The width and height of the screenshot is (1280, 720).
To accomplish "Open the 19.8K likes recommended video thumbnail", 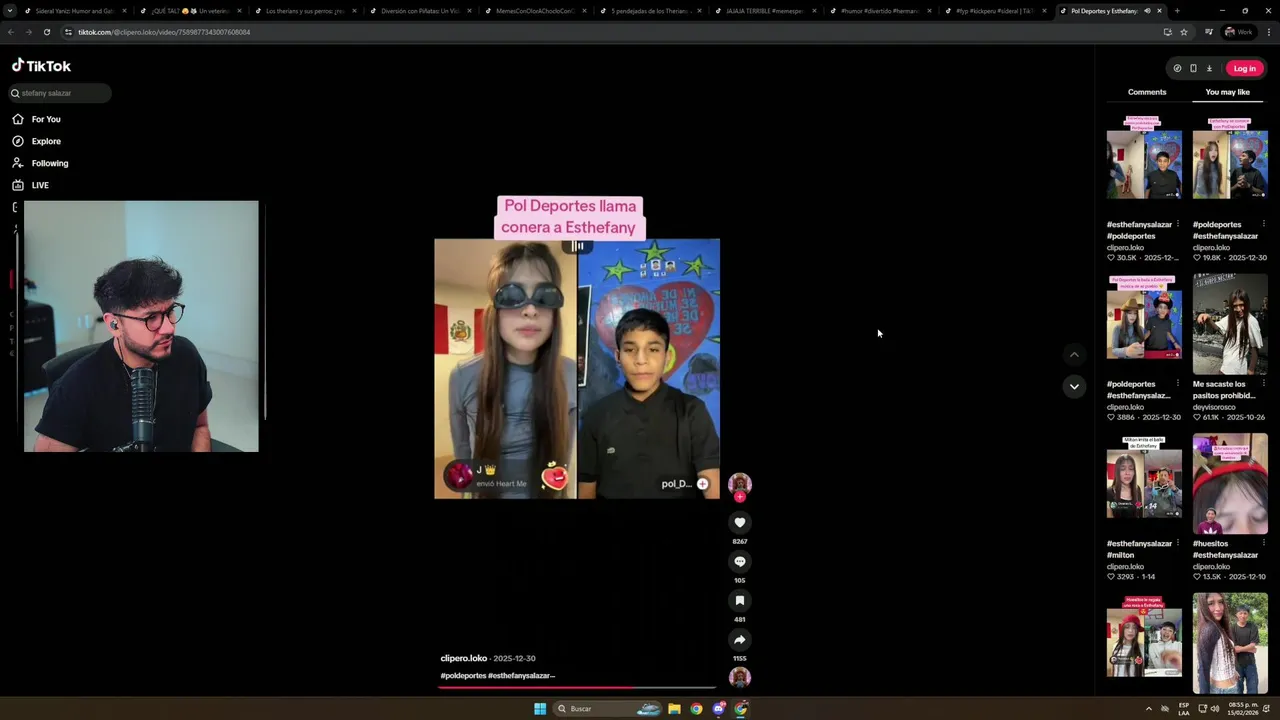I will (1230, 164).
